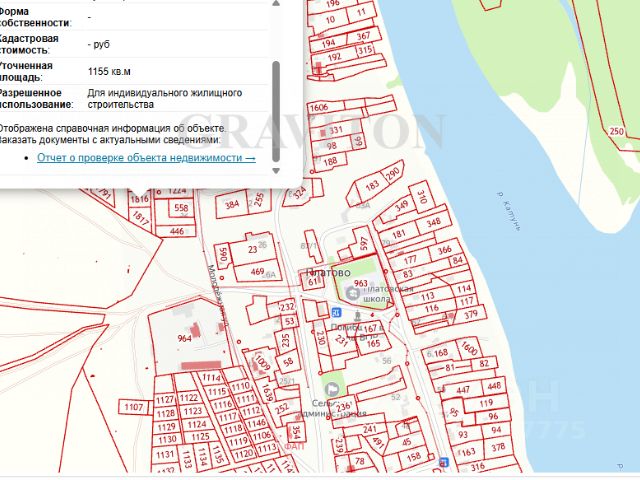Select parcel 177
The height and width of the screenshot is (480, 640).
[x=410, y=259]
